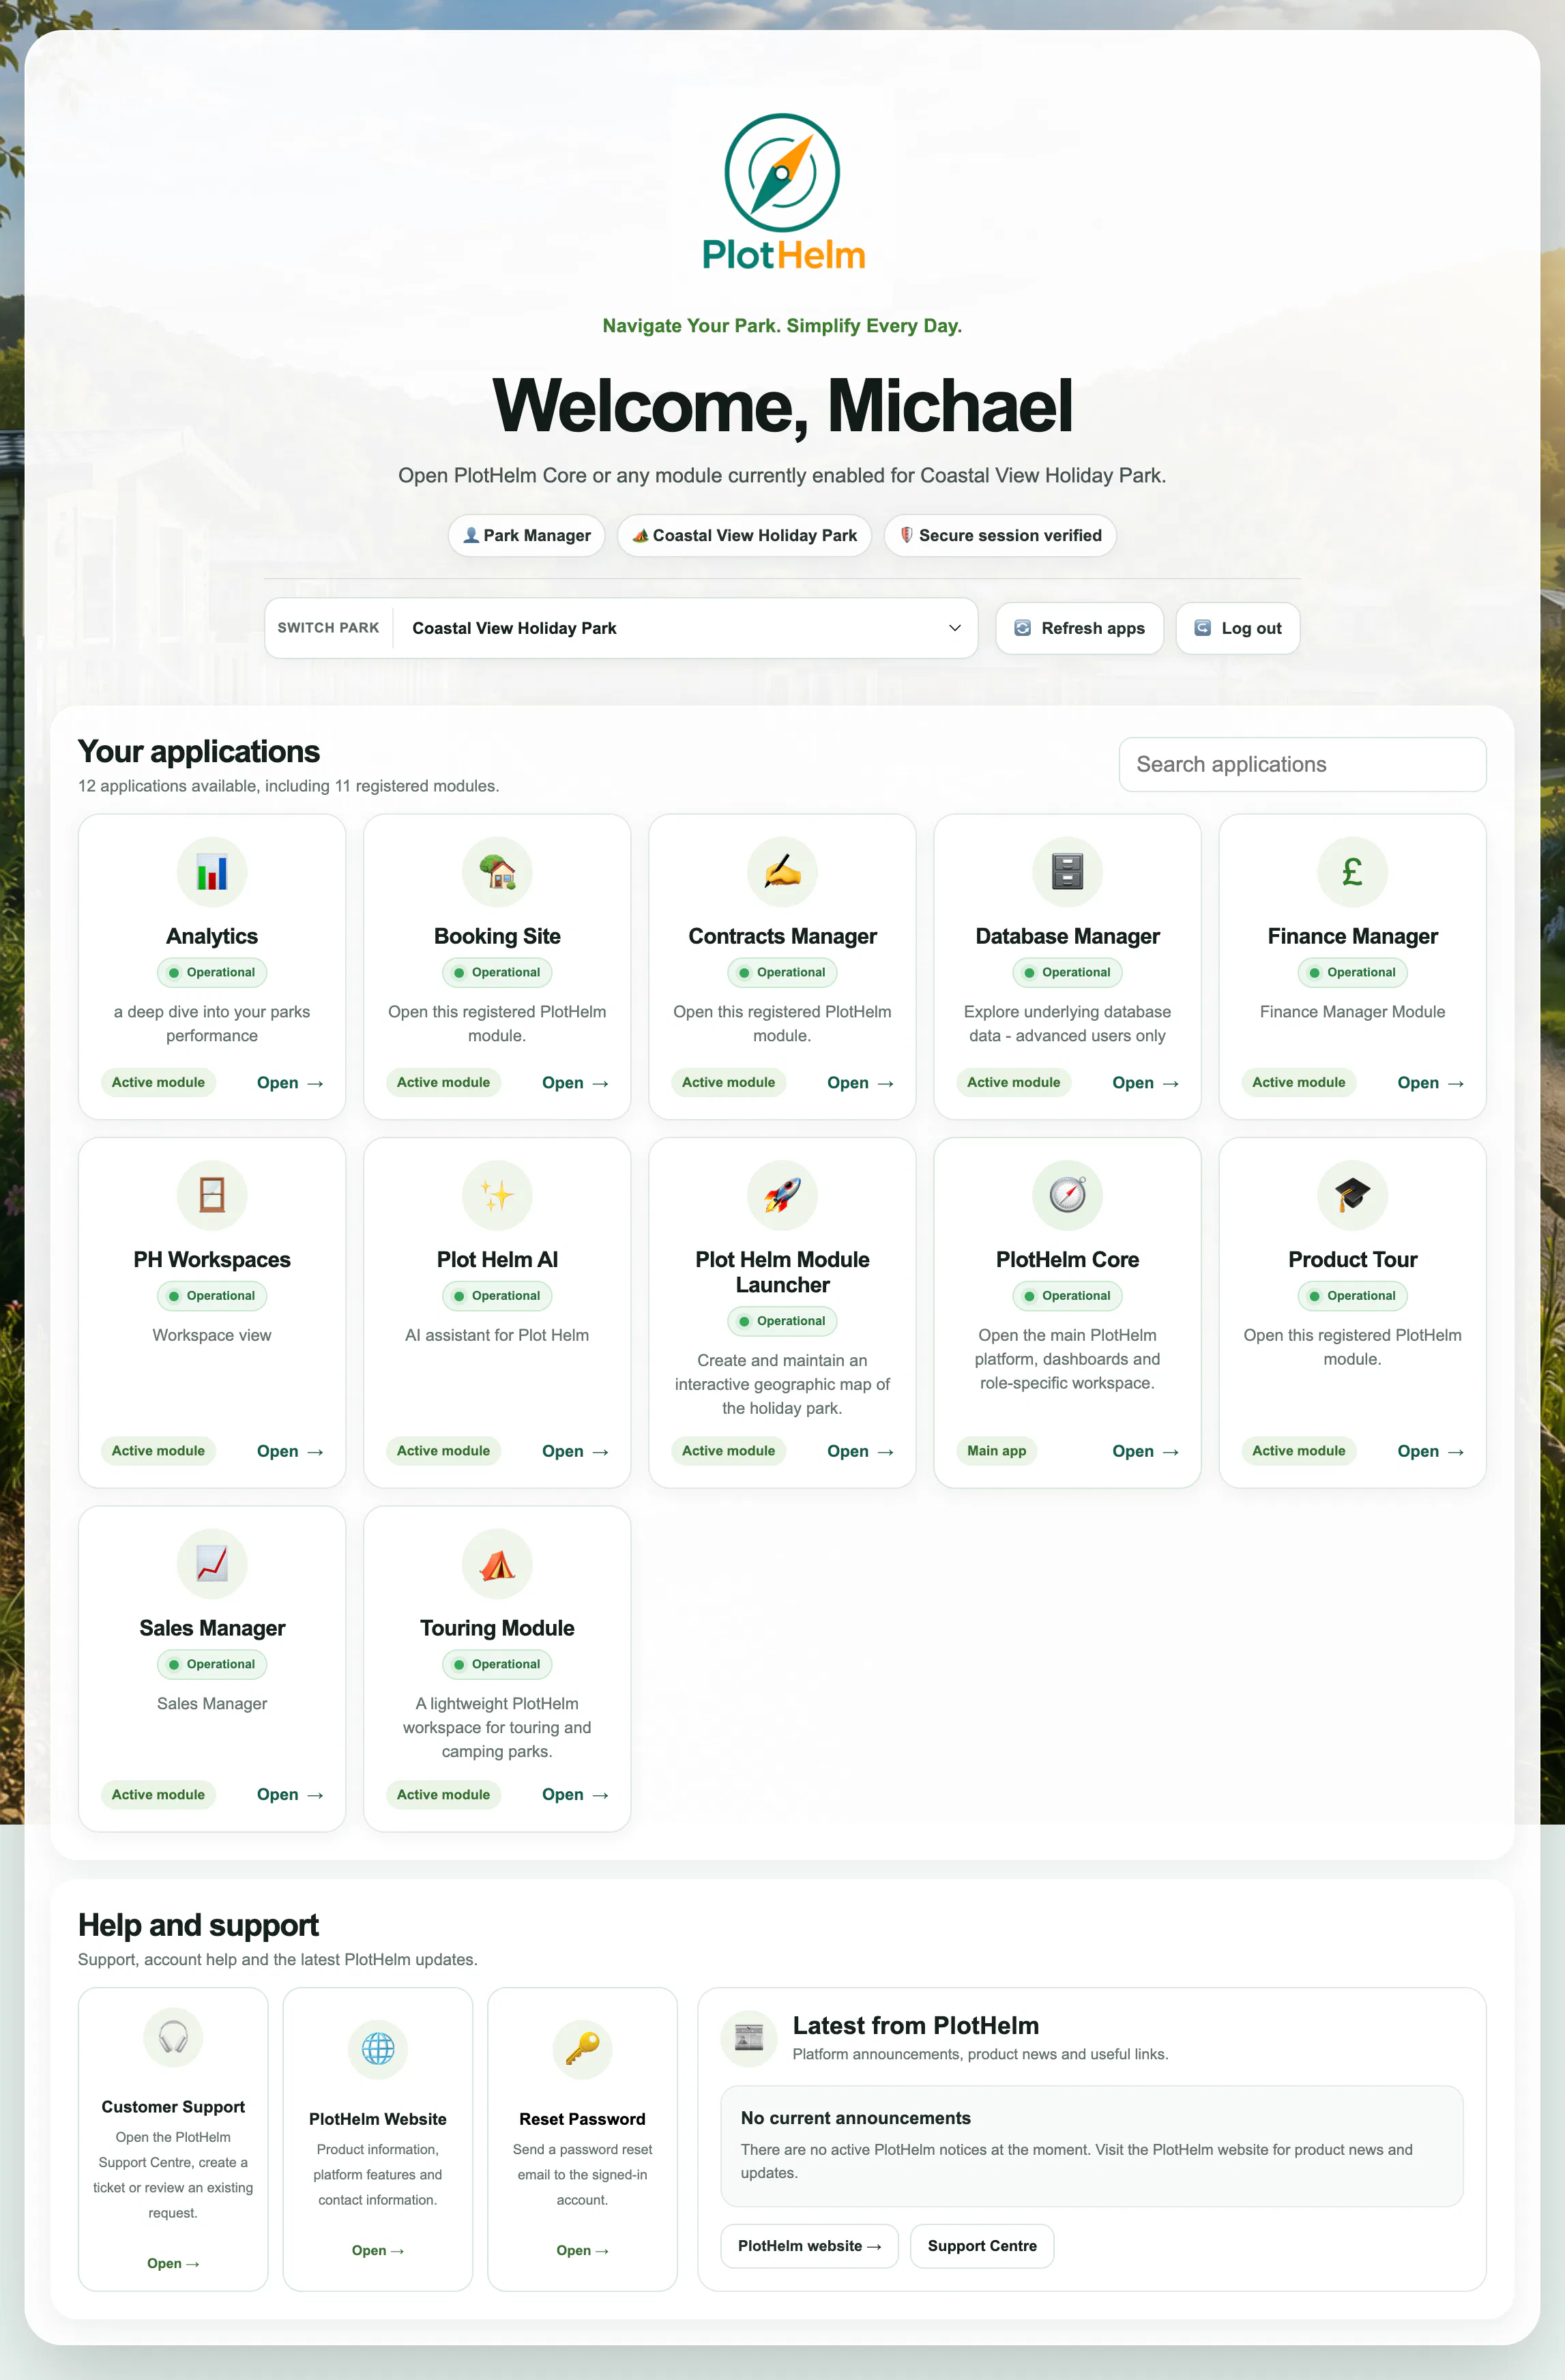
Task: Click Booking Site Active module tag
Action: 443,1083
